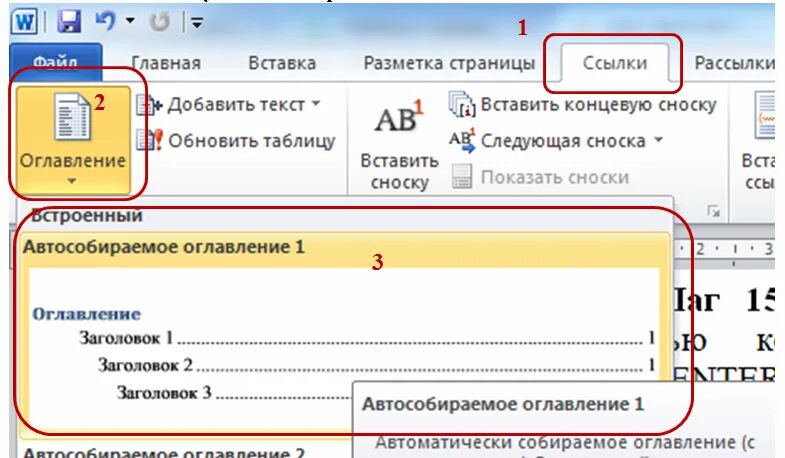Viewport: 785px width, 458px height.
Task: Open the undo history dropdown arrow
Action: (130, 21)
